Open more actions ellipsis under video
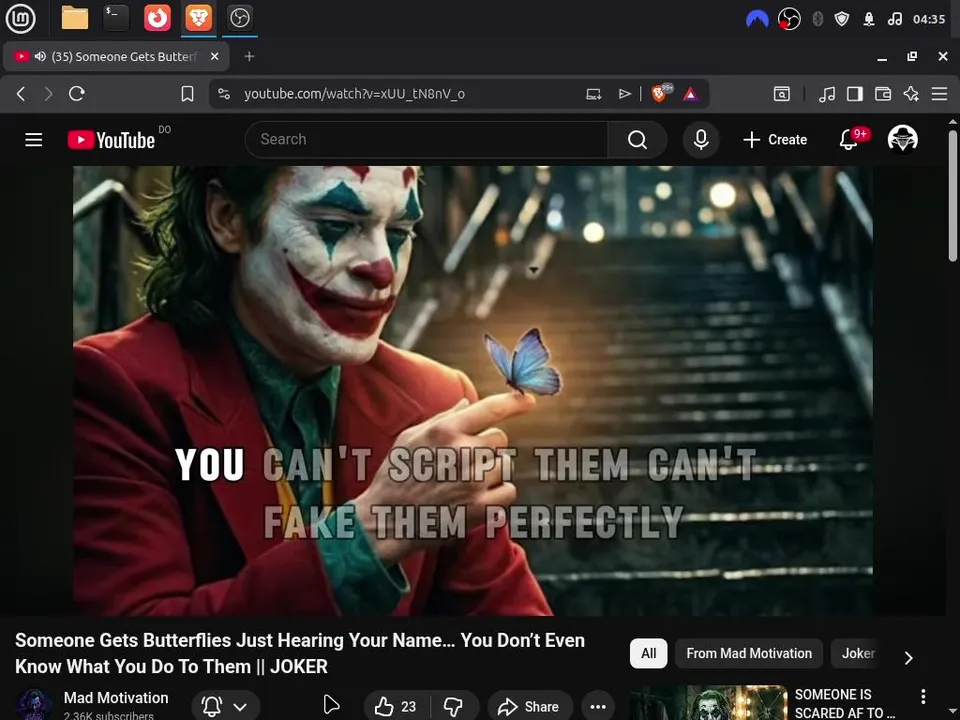Screen dimensions: 960x720 598,707
